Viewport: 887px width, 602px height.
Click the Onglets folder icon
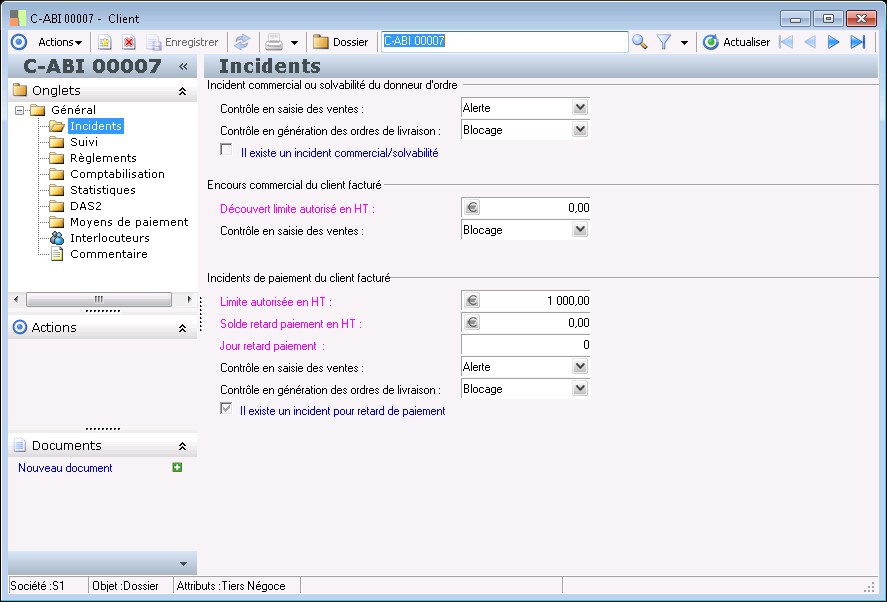click(x=20, y=90)
